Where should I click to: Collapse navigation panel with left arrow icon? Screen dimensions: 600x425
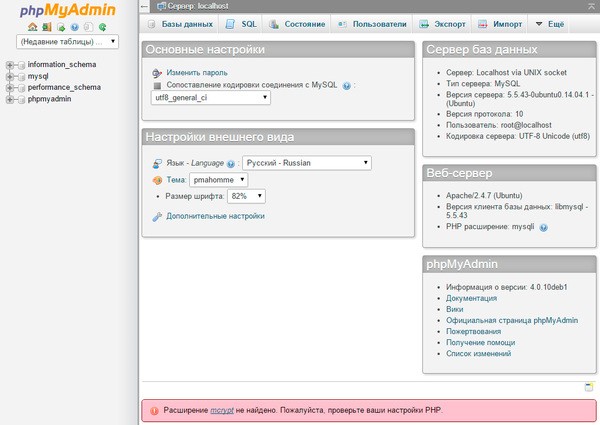click(x=144, y=7)
